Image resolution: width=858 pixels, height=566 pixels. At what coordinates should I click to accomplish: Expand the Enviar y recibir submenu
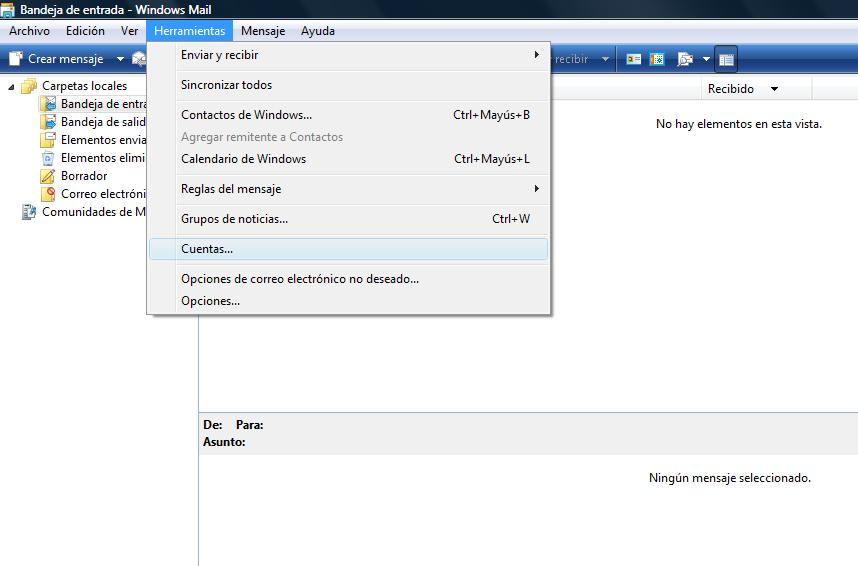click(348, 55)
